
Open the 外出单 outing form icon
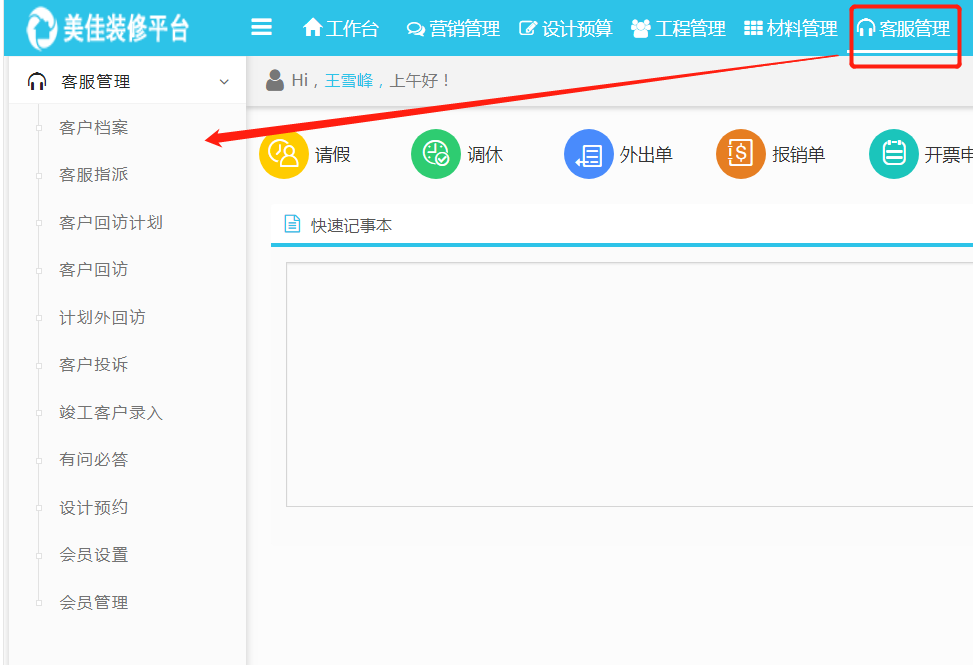(589, 154)
